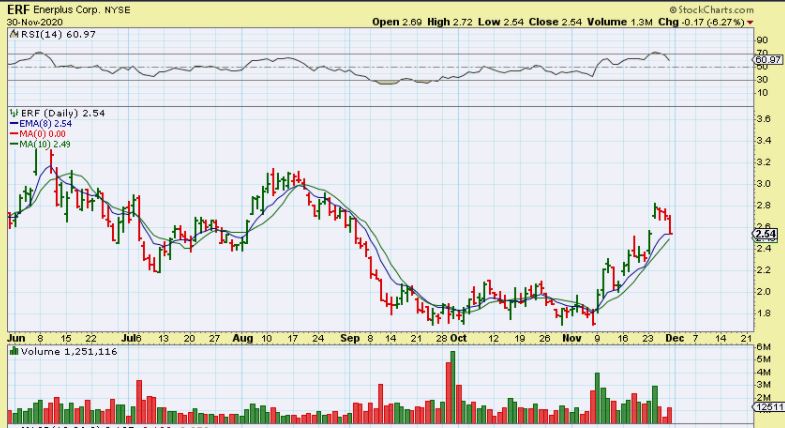The image size is (785, 428).
Task: Click the 30-Nov-2020 date label
Action: (x=35, y=22)
